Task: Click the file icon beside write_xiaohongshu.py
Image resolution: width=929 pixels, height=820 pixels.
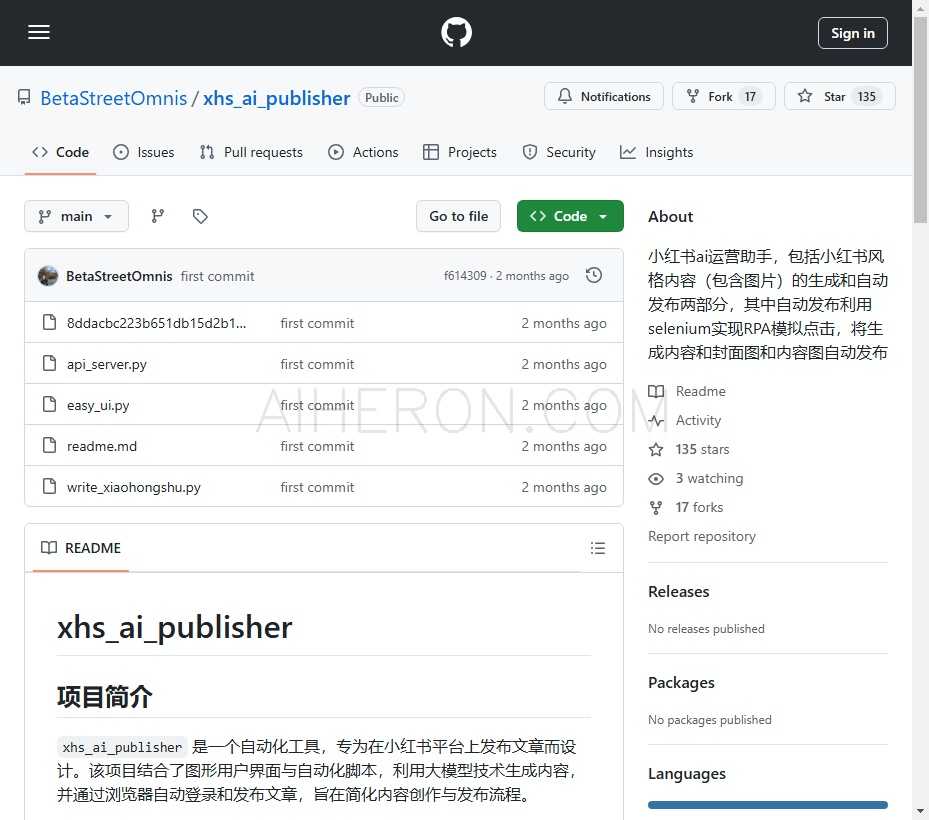Action: (50, 486)
